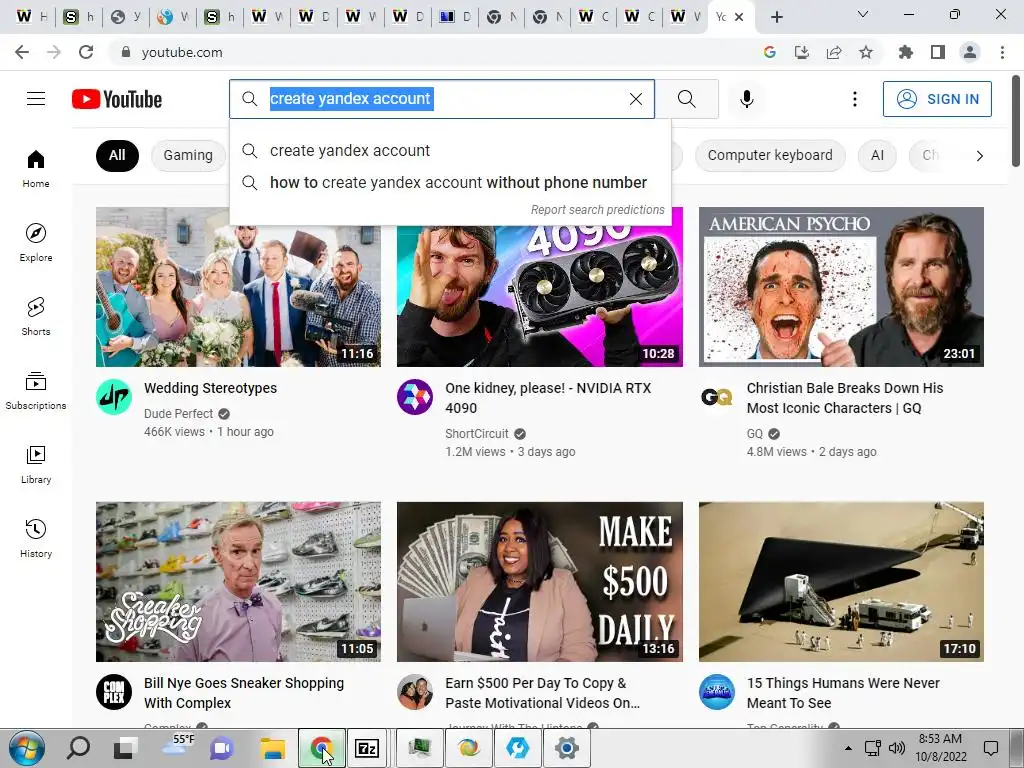Click the Wedding Stereotypes video title

point(210,388)
